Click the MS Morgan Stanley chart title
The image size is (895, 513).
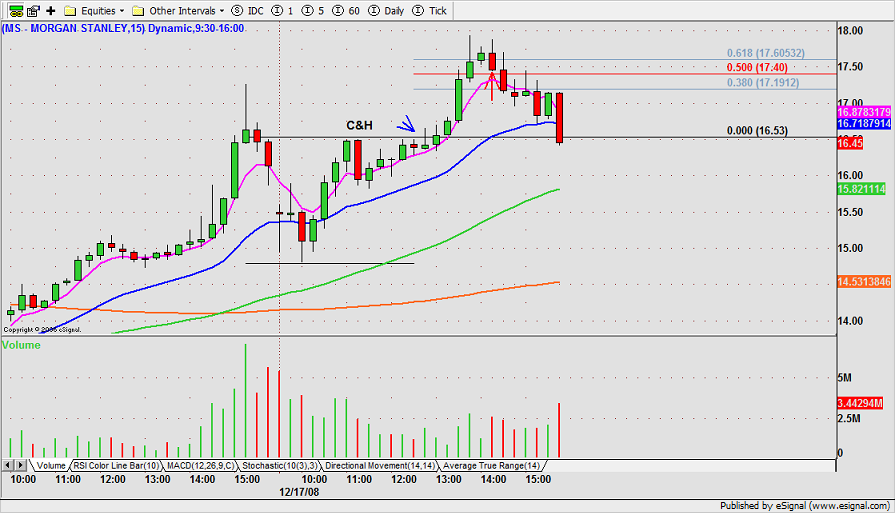tap(123, 29)
